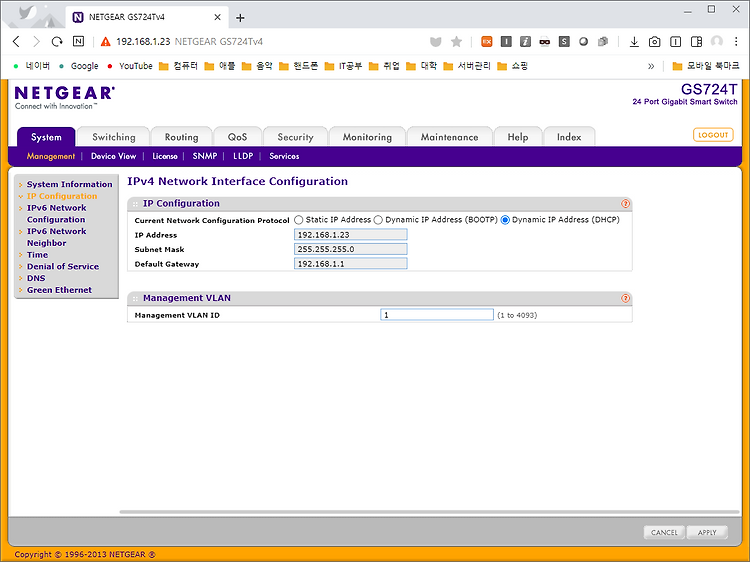This screenshot has height=562, width=750.
Task: Click the horizontal scrollbar at page bottom
Action: pos(429,512)
